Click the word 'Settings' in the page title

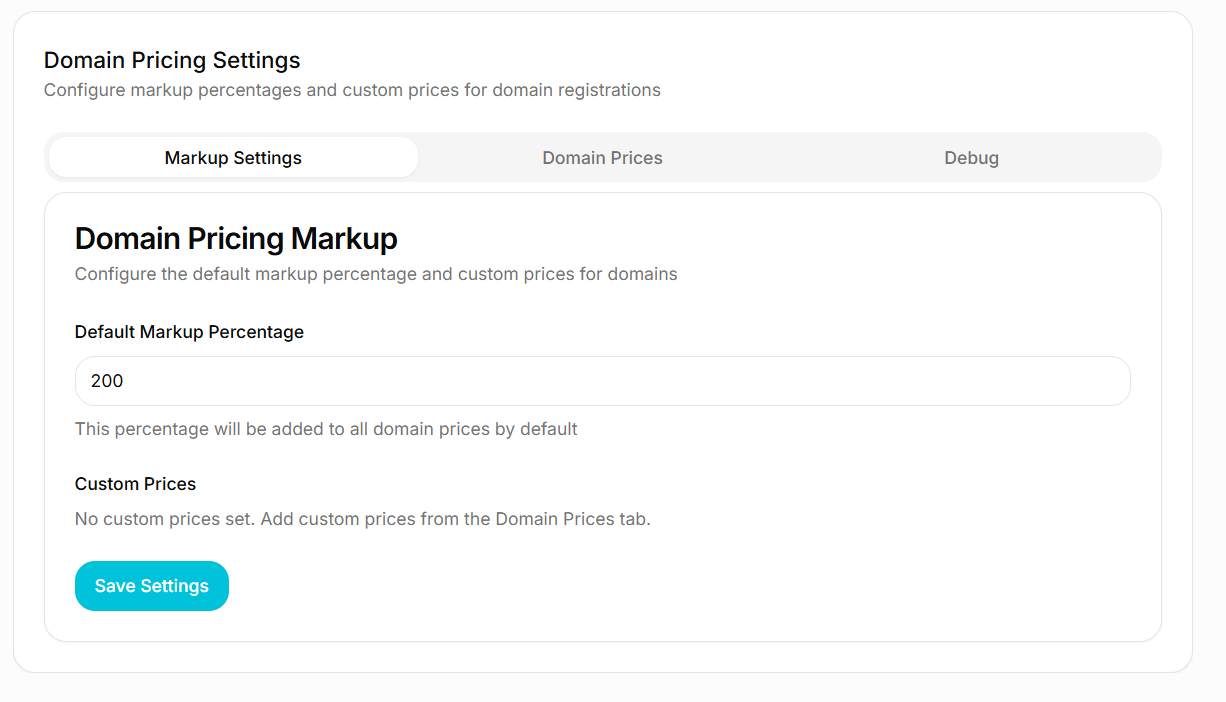(x=256, y=61)
